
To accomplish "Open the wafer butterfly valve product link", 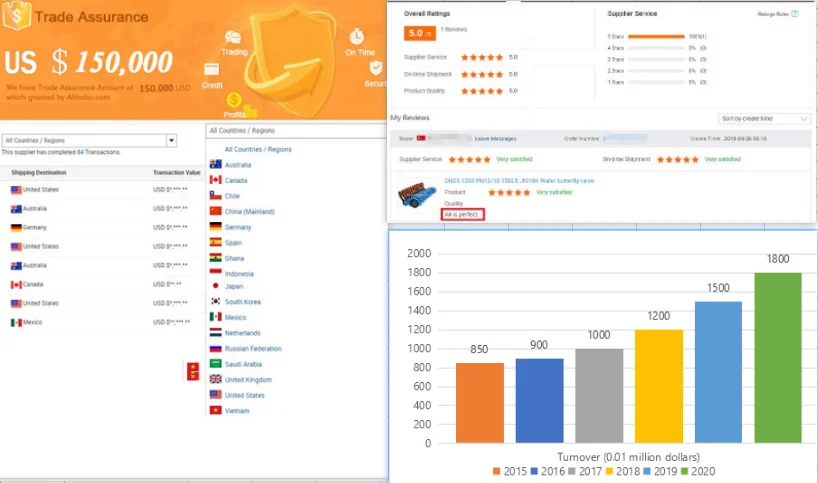I will click(x=519, y=180).
